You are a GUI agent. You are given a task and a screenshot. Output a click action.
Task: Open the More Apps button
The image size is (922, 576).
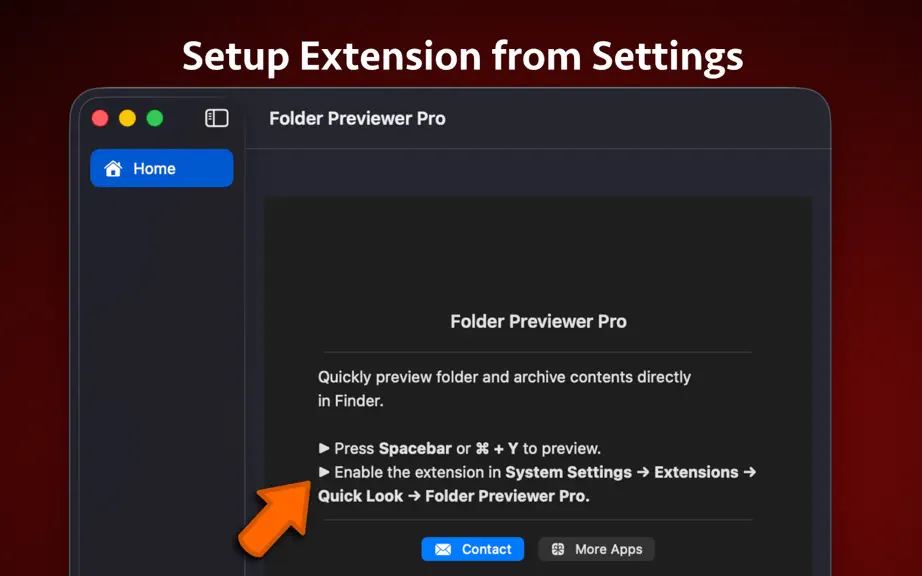coord(596,549)
